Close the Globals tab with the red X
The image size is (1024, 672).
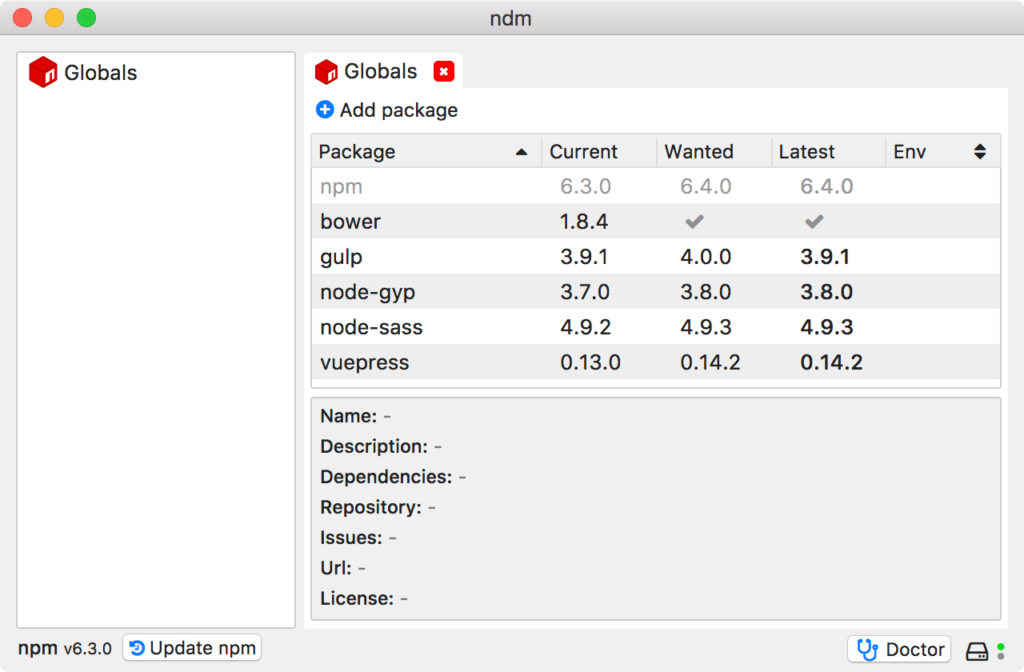pyautogui.click(x=444, y=71)
